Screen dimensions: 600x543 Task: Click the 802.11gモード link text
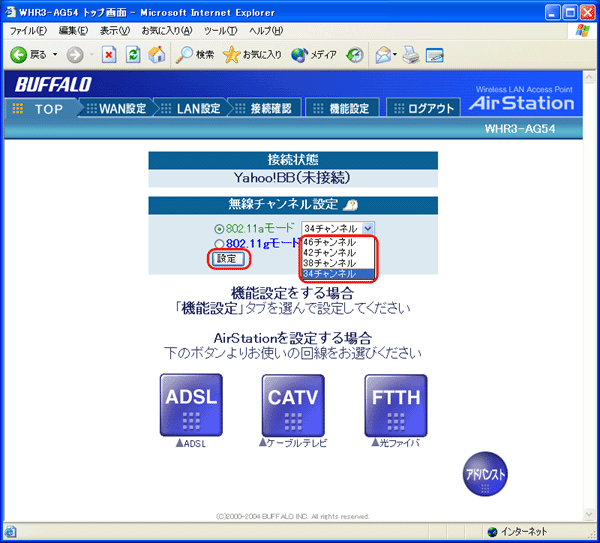tap(262, 243)
